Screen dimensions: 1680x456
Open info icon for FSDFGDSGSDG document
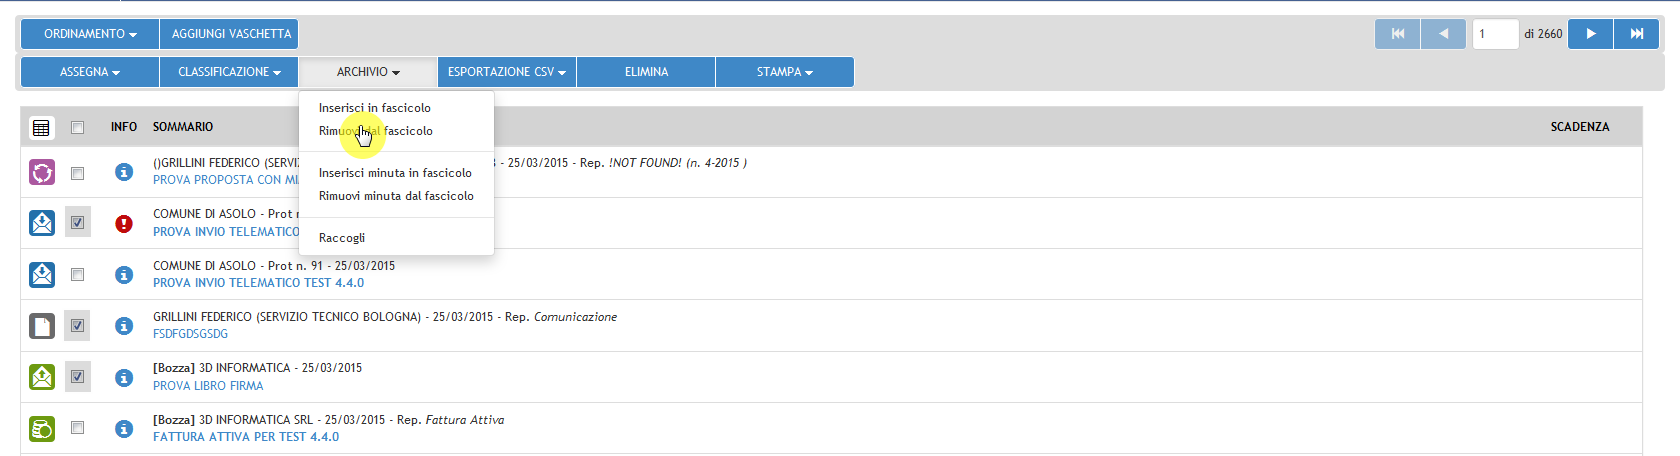point(124,326)
